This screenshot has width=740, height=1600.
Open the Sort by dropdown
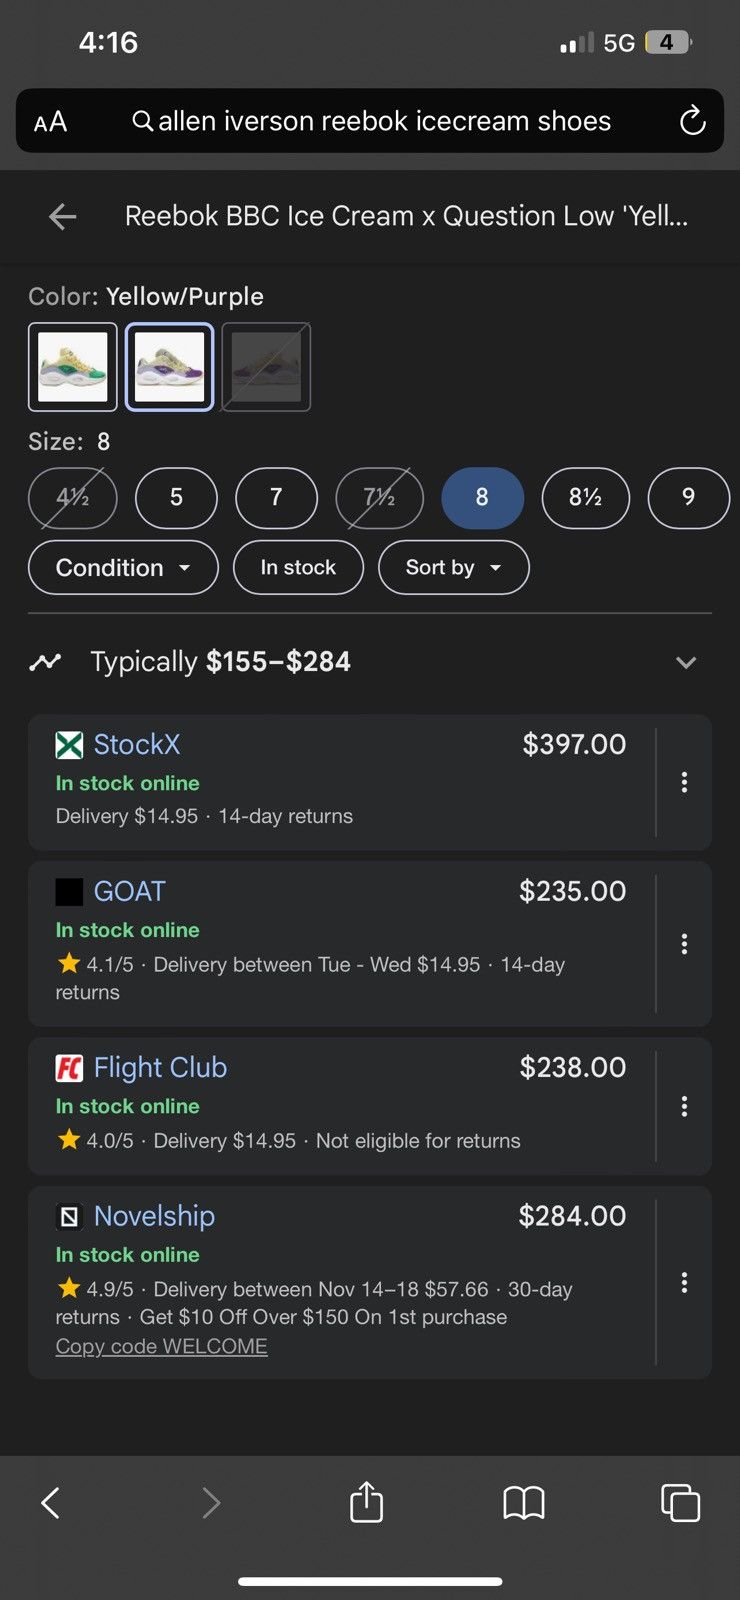[x=453, y=567]
